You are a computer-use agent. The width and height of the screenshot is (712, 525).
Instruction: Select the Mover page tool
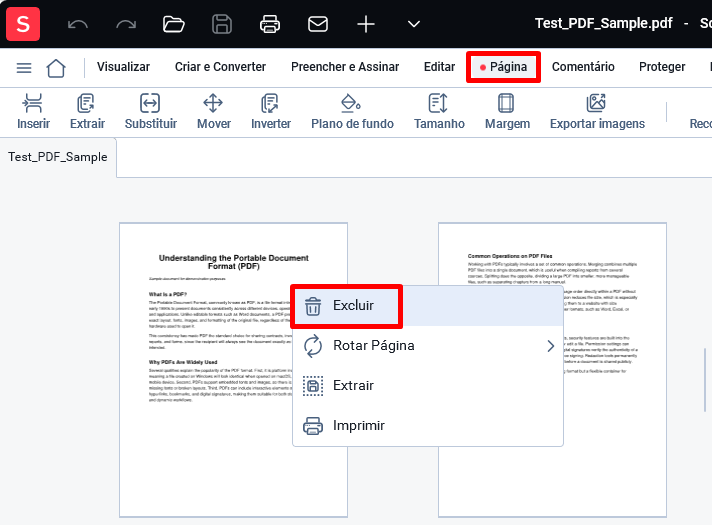pos(213,112)
